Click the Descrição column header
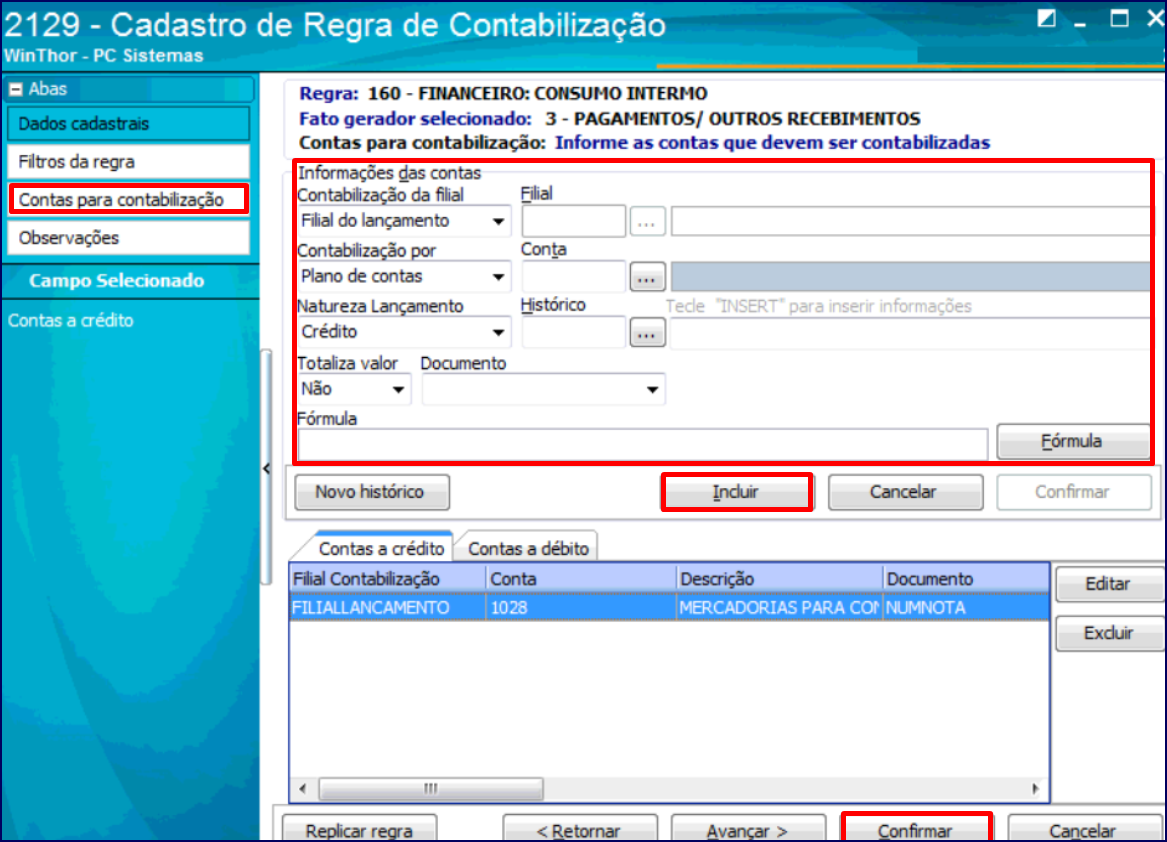Screen dimensions: 1167x842 (x=779, y=579)
